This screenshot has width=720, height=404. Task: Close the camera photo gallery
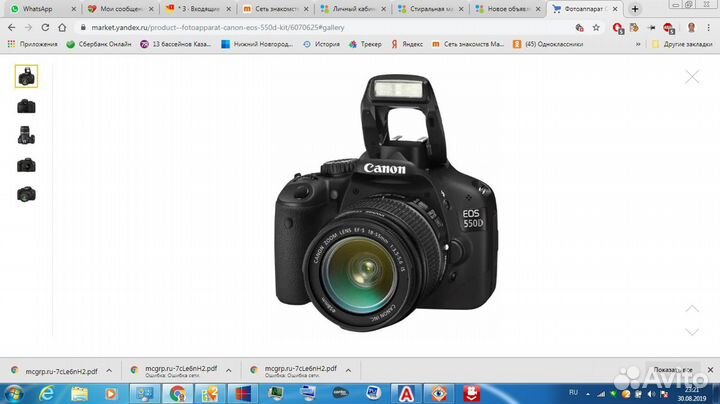(692, 77)
